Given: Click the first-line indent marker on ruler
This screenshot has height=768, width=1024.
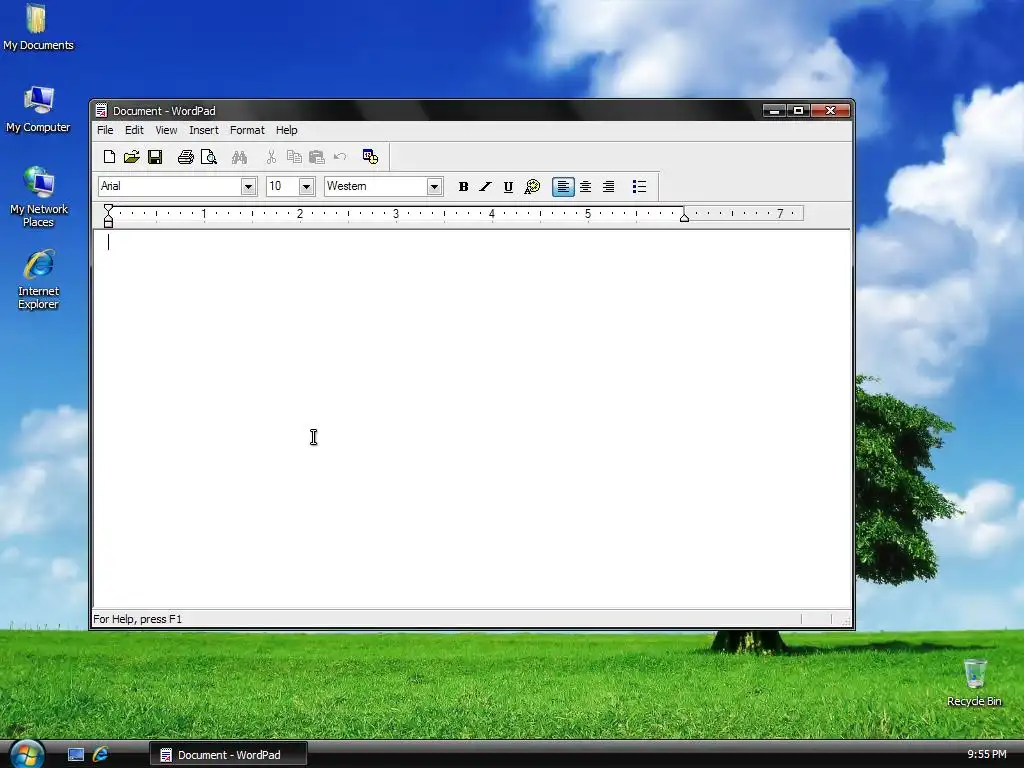Looking at the screenshot, I should (108, 208).
